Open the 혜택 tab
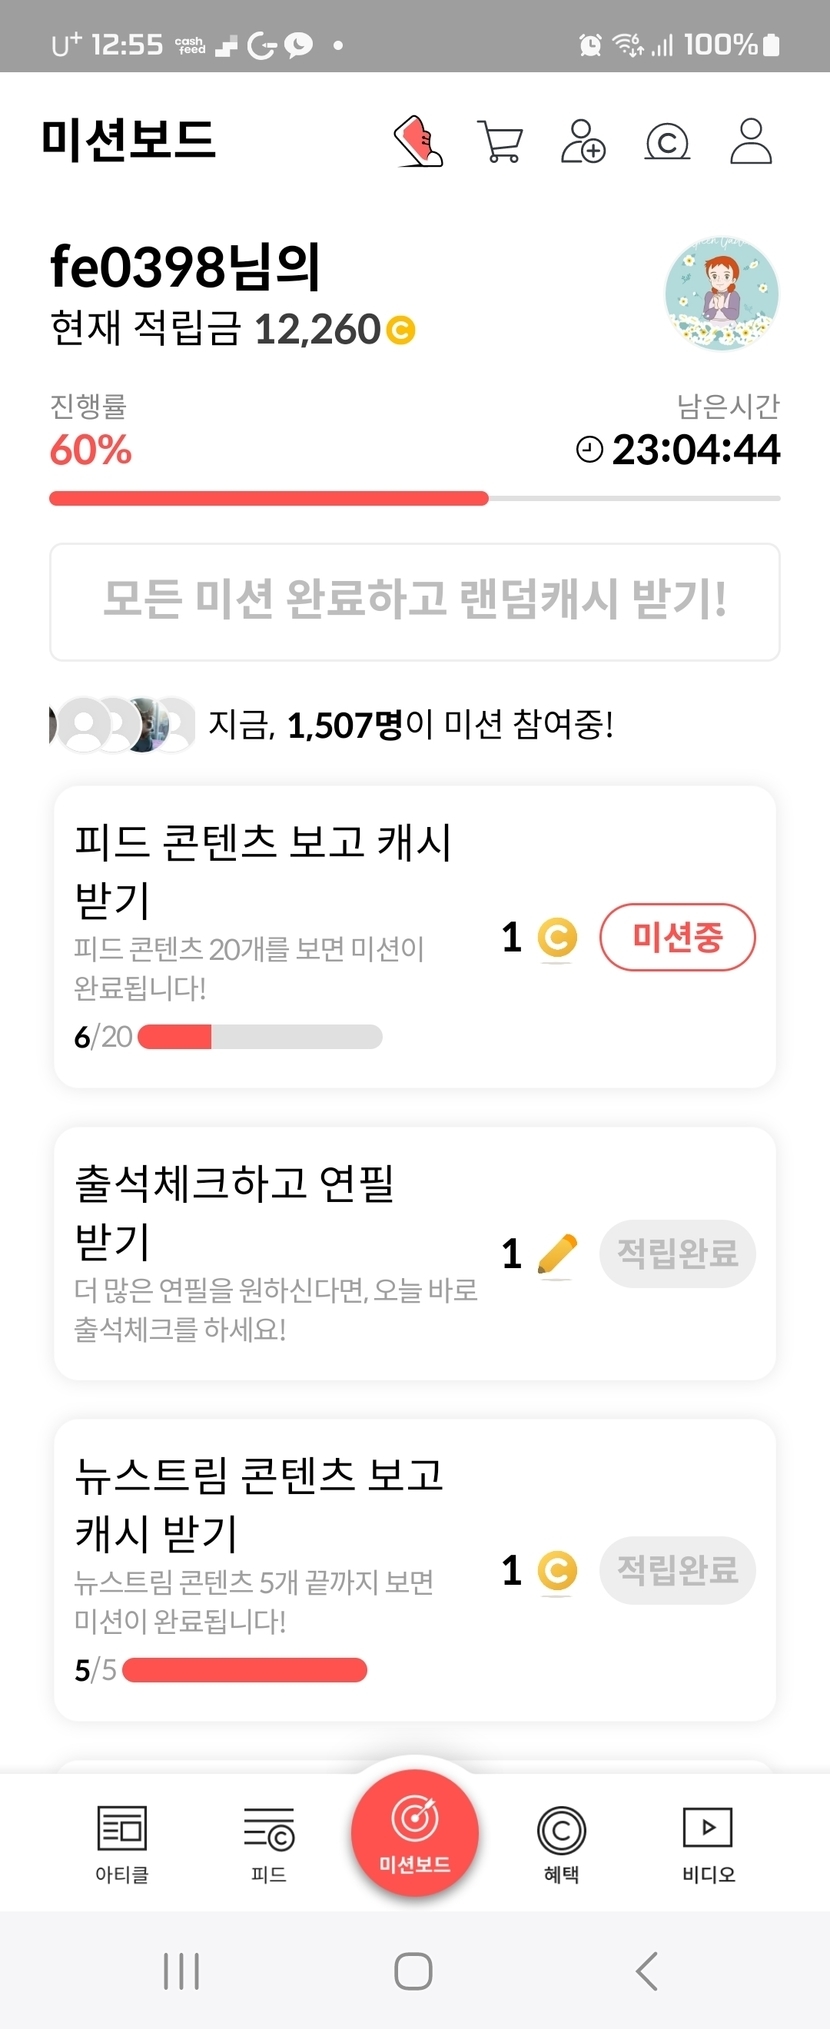 pyautogui.click(x=561, y=1843)
